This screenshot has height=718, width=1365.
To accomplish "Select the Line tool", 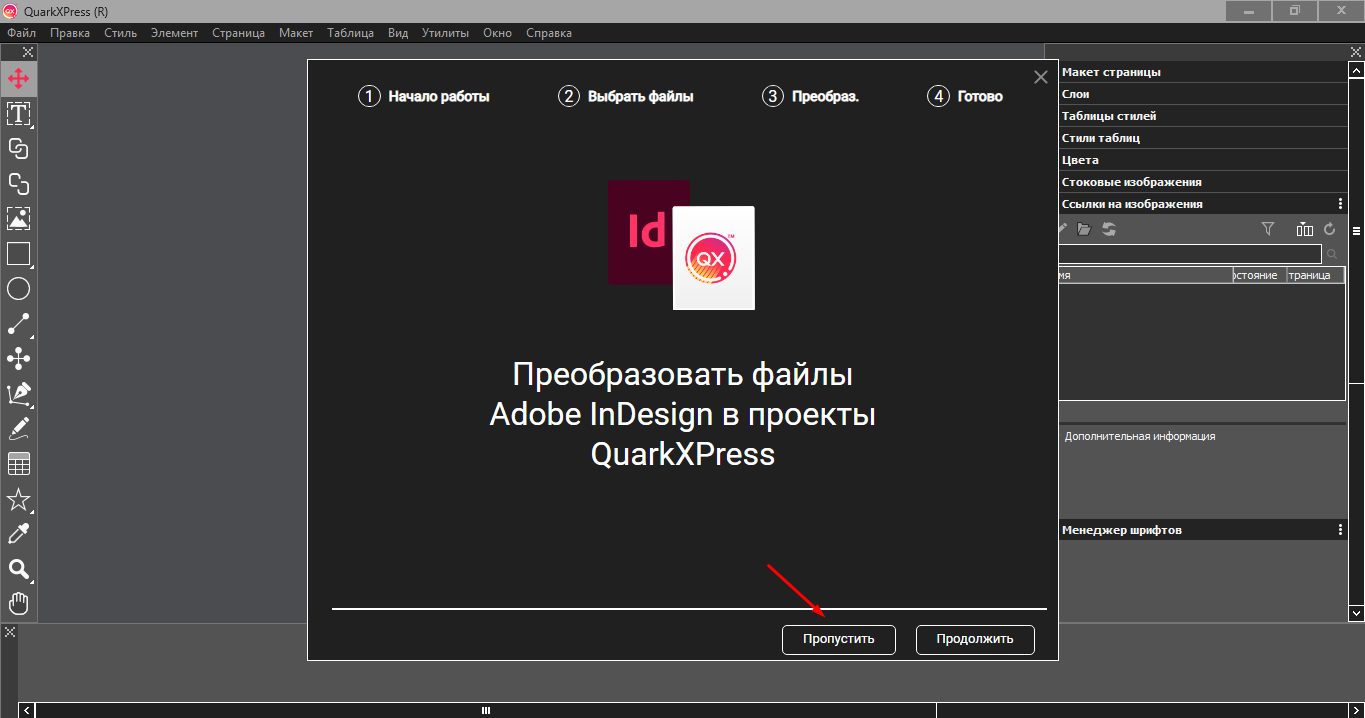I will (18, 324).
